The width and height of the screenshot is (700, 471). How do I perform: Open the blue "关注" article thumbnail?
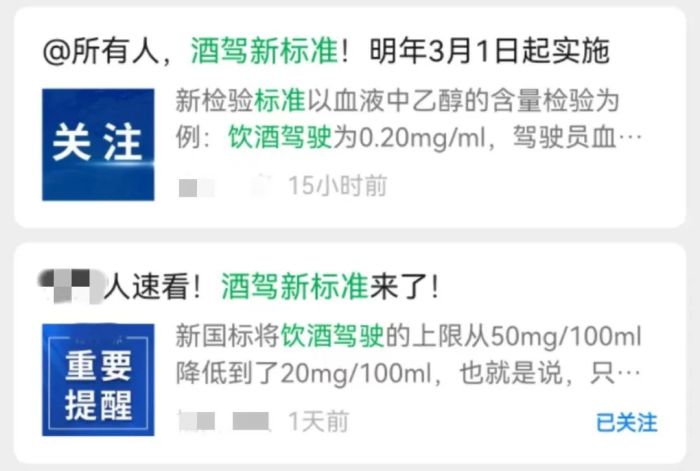click(98, 145)
